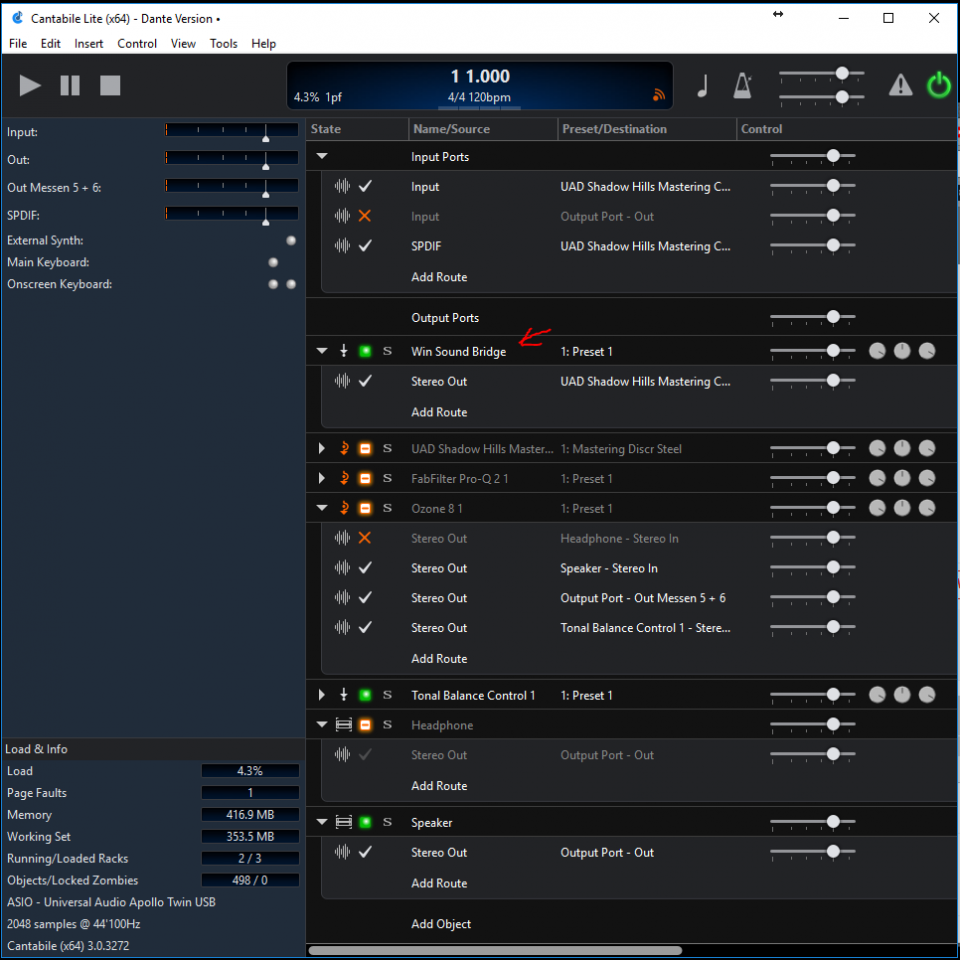Screen dimensions: 960x960
Task: Enable the disabled Input to Output Port - Out route
Action: coord(365,216)
